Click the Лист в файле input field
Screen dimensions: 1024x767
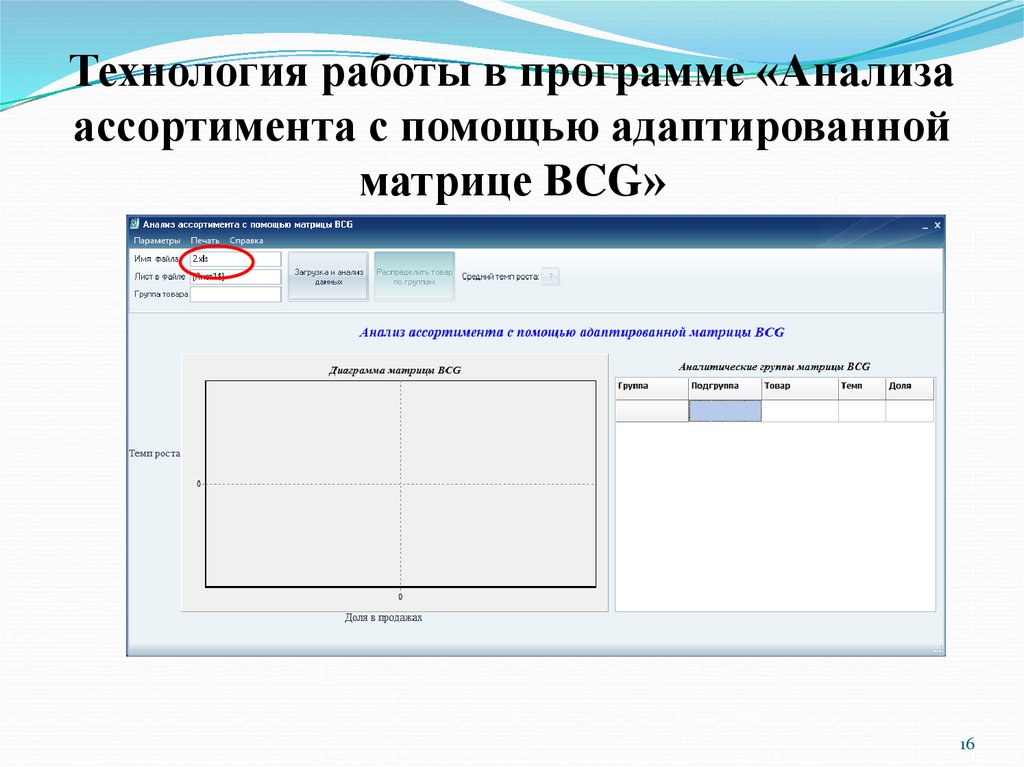tap(235, 277)
